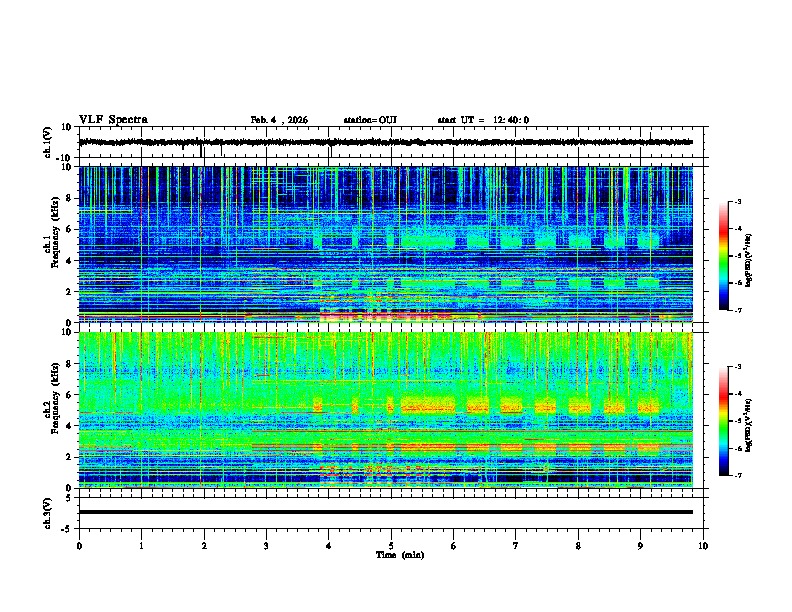Click the time axis tick label "3"

266,546
